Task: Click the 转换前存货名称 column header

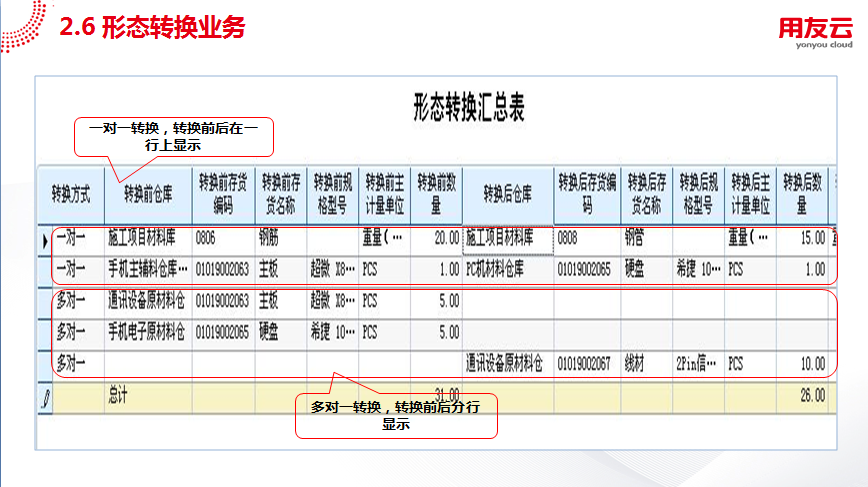Action: (x=281, y=195)
